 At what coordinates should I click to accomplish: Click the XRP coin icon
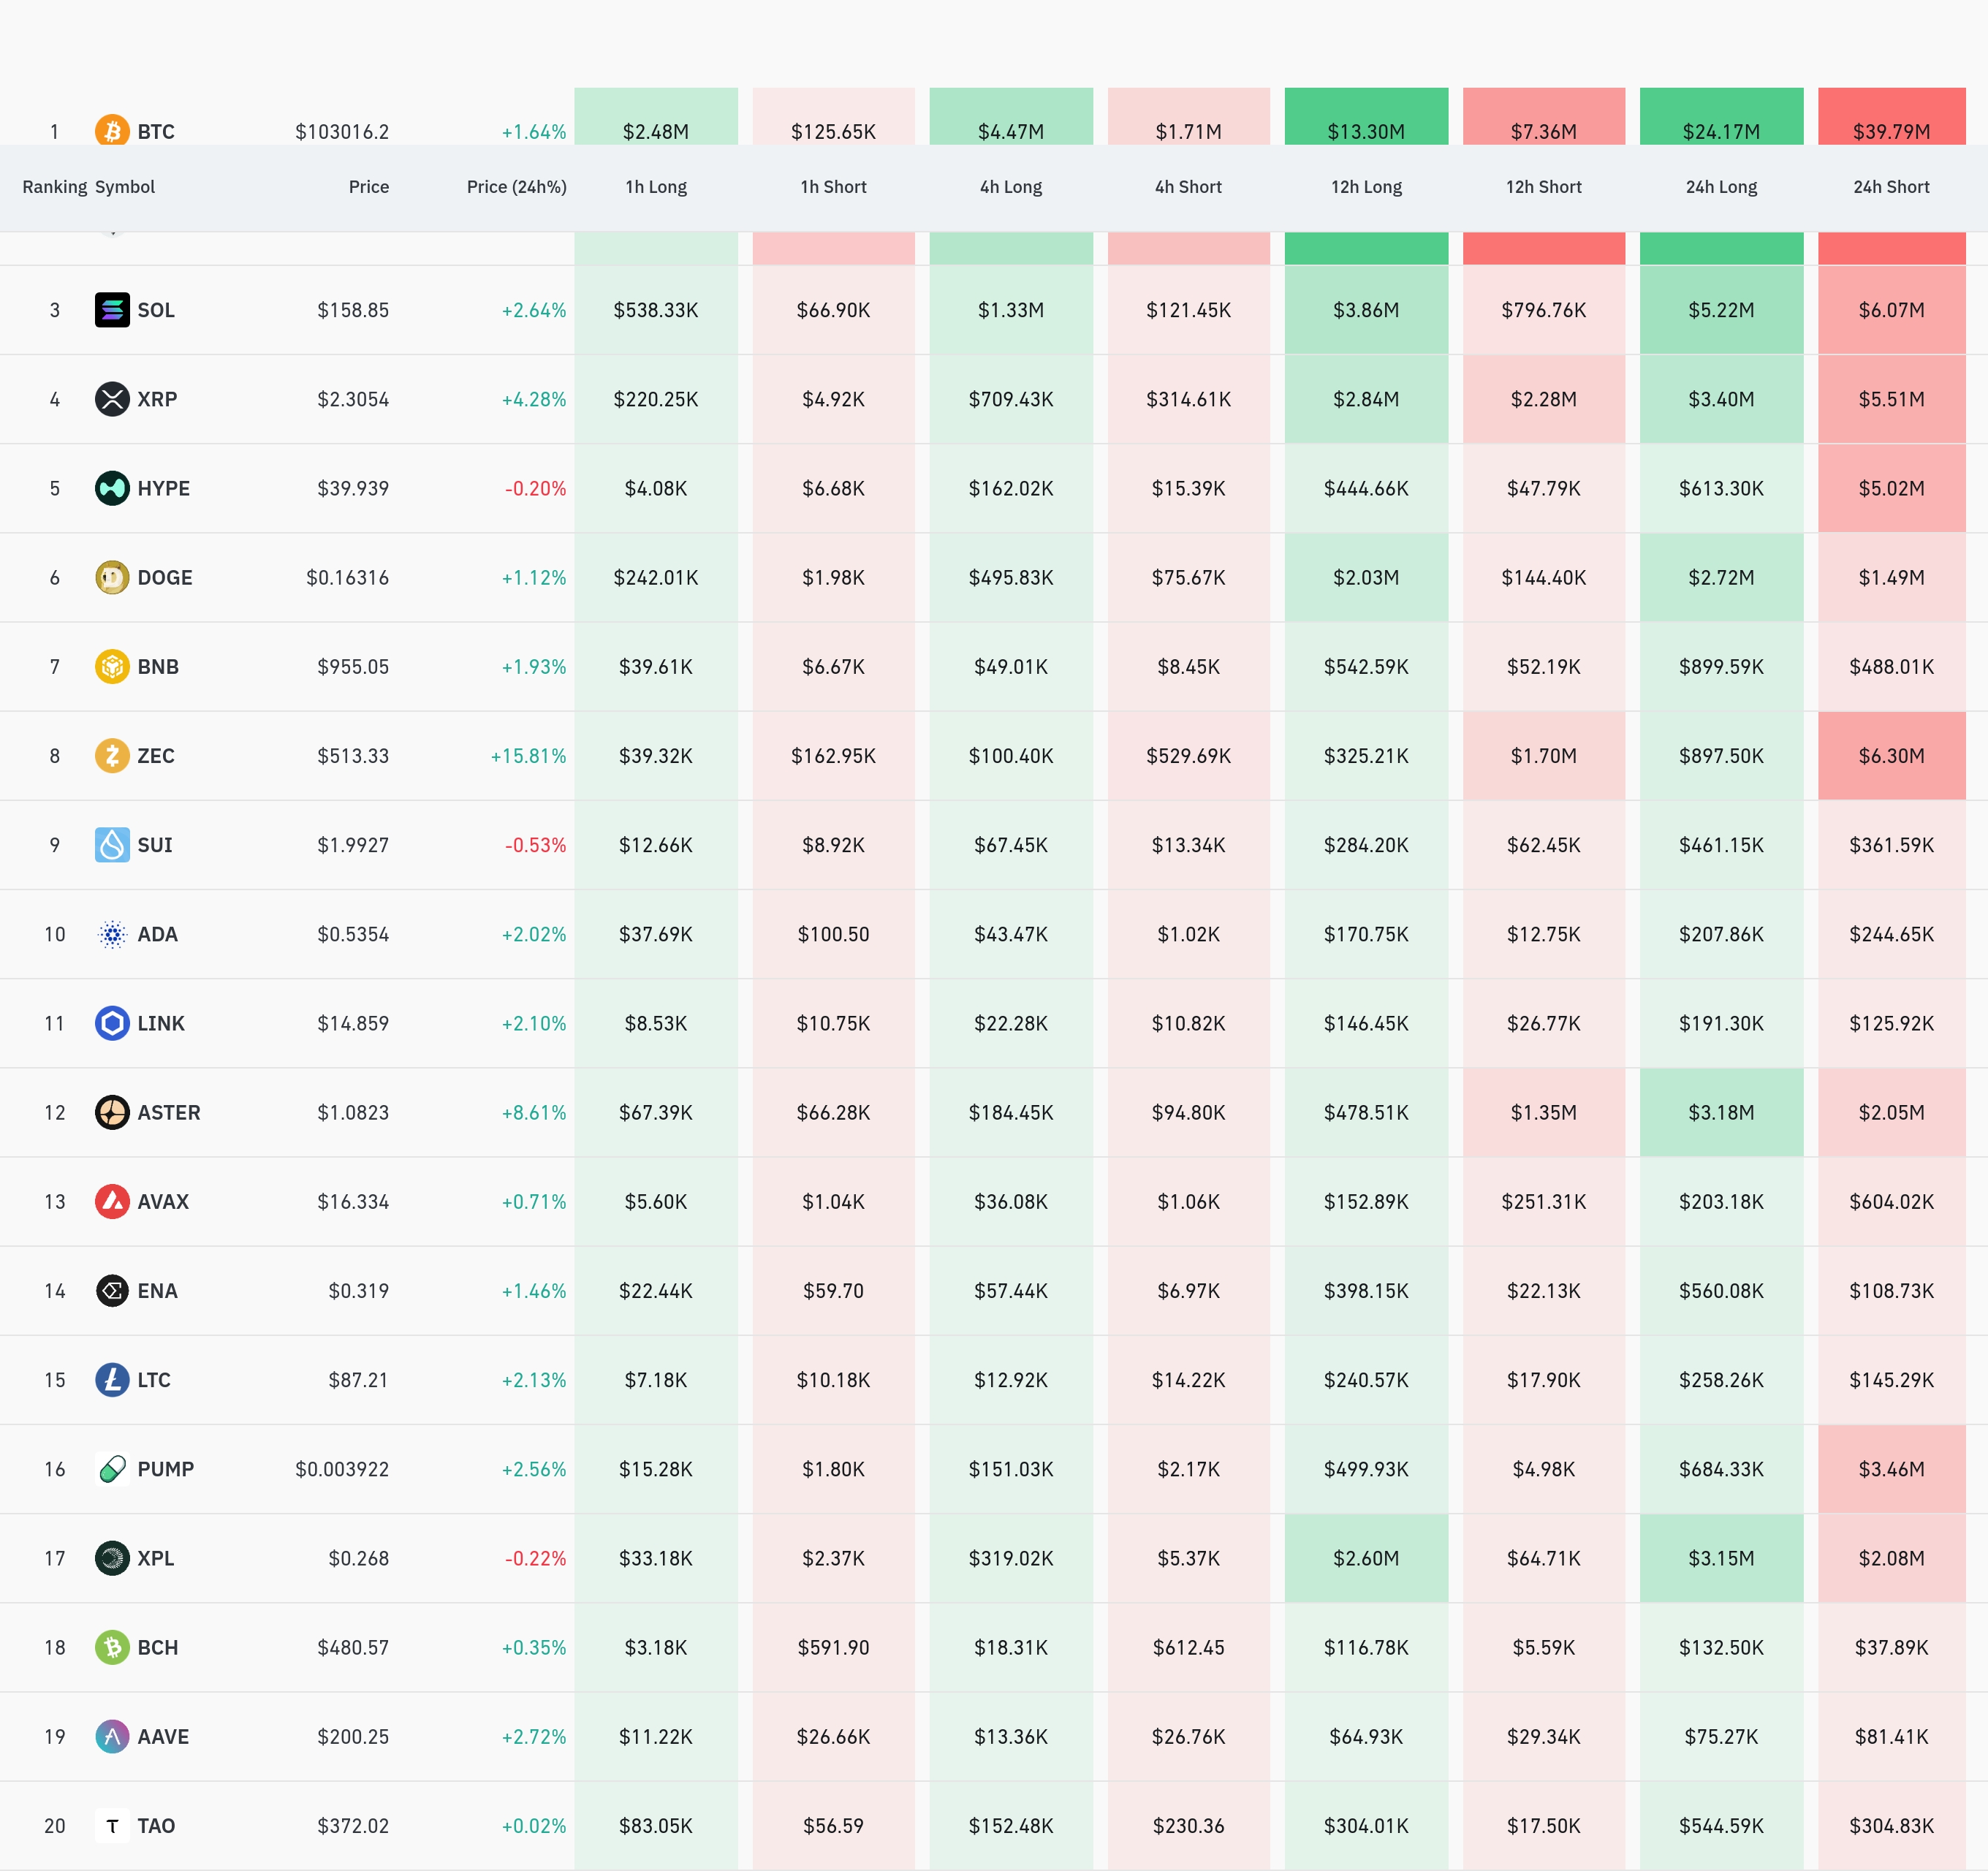point(112,399)
